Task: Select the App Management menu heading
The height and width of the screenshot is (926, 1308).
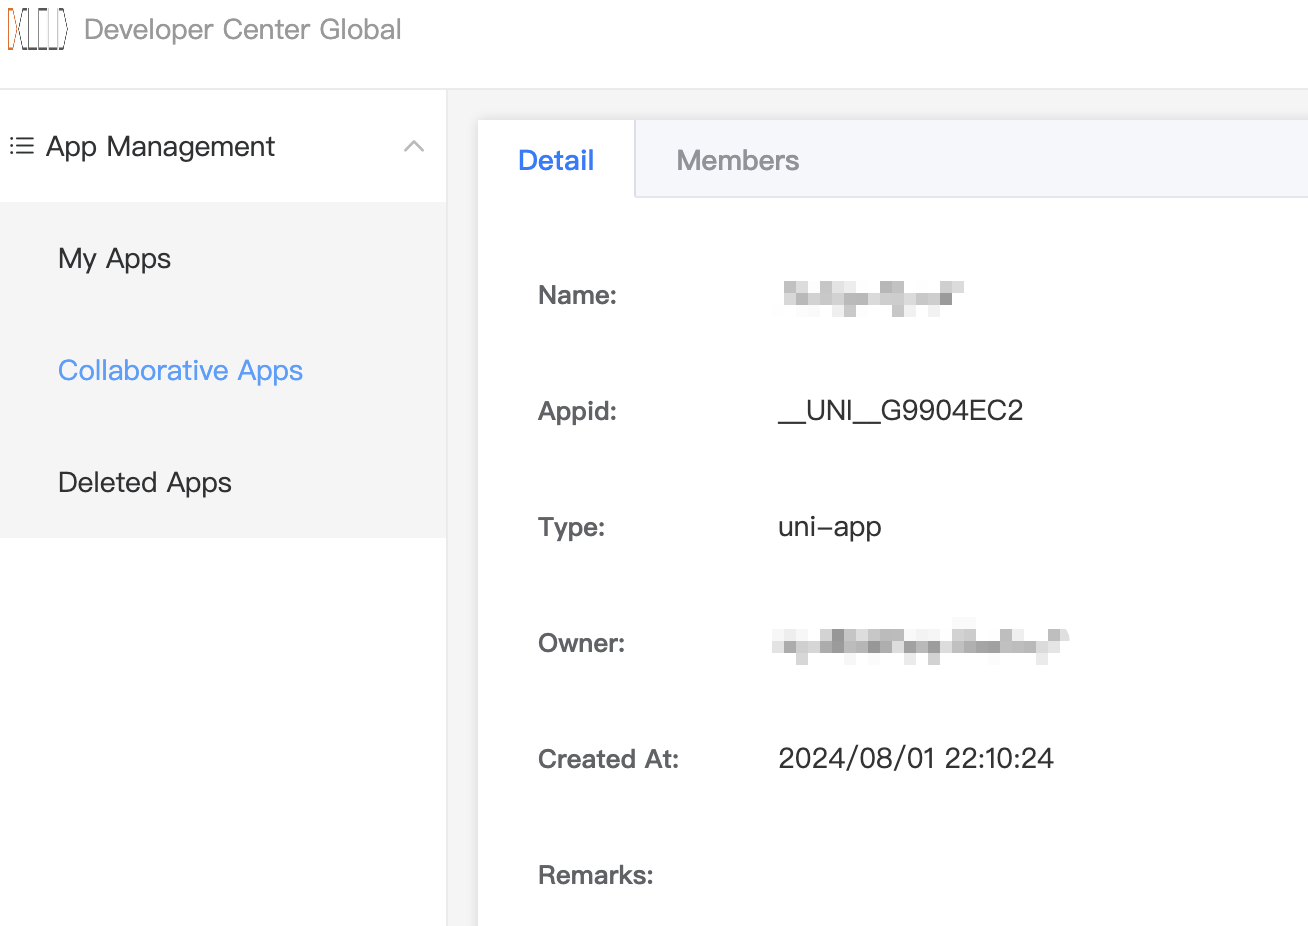Action: coord(160,147)
